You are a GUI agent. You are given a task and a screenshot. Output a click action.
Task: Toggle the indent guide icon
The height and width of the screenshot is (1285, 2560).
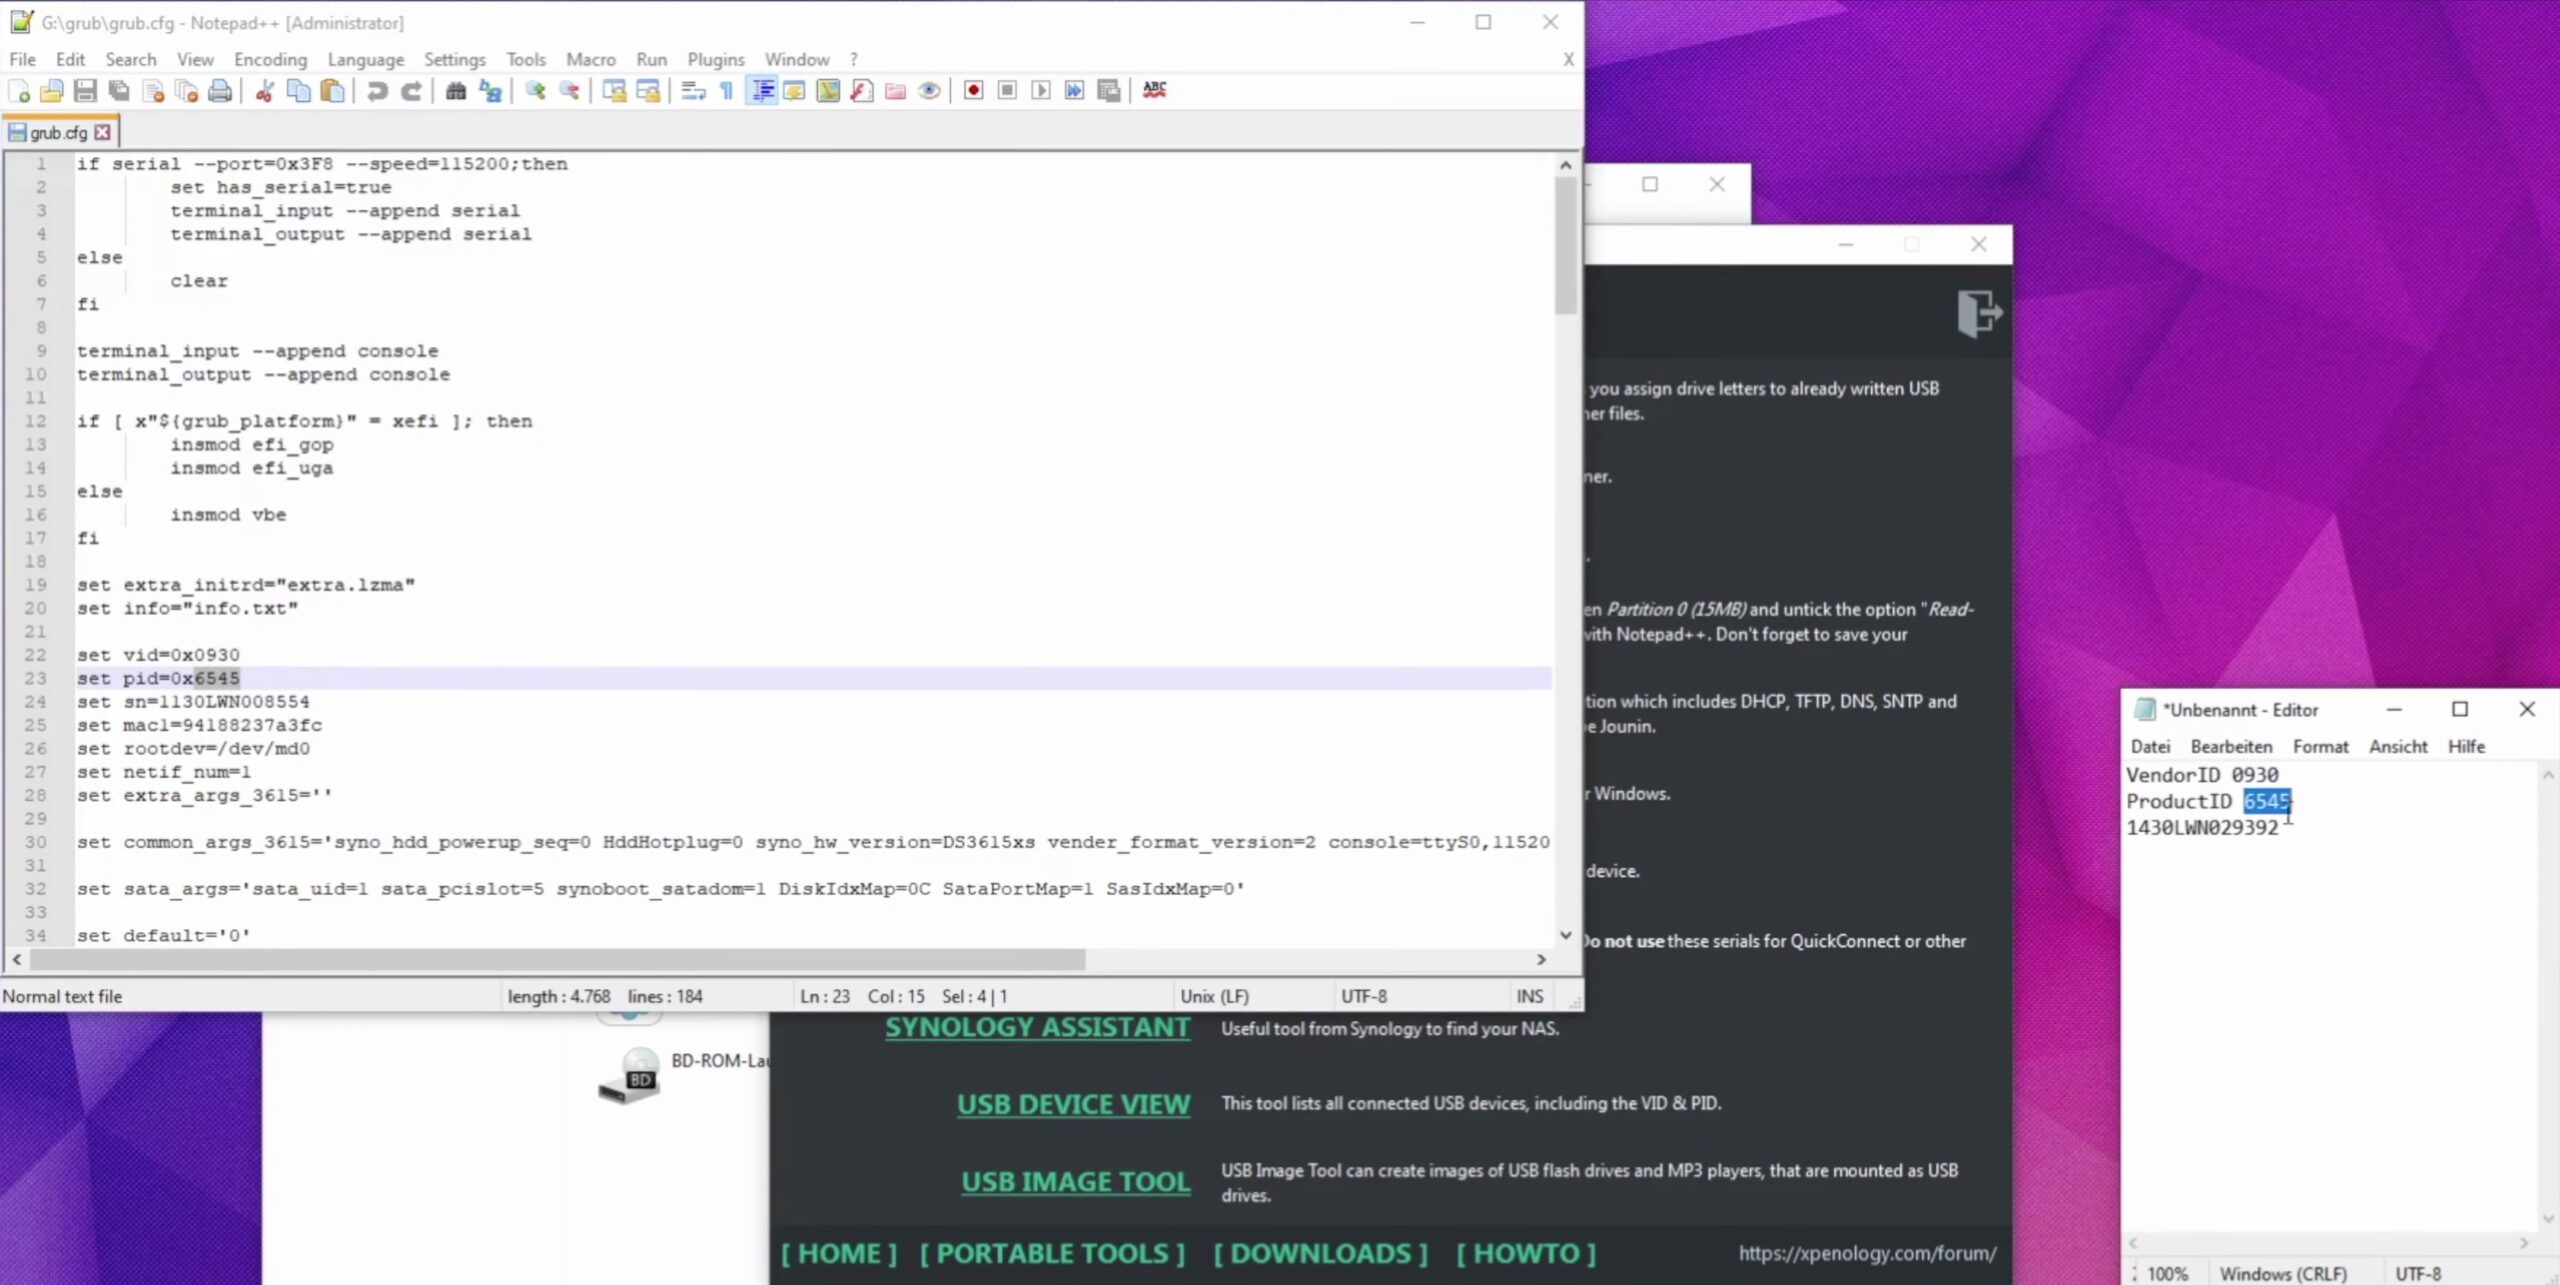[762, 91]
